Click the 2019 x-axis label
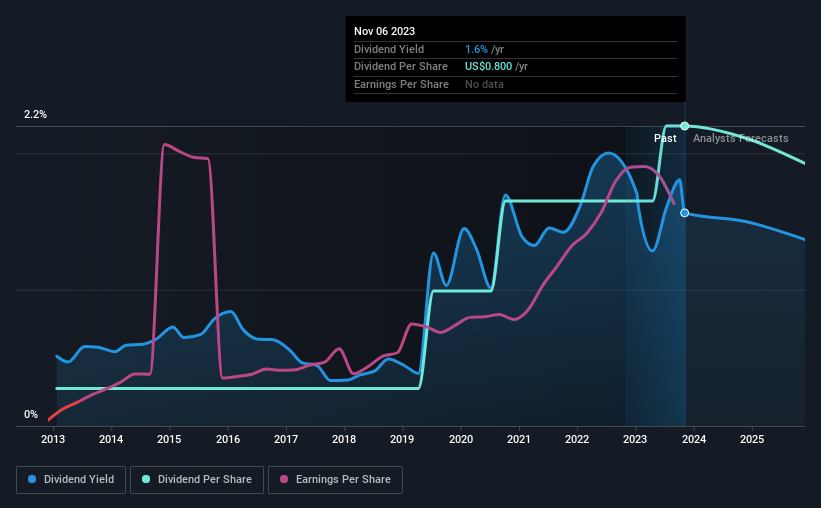The image size is (821, 508). [x=402, y=439]
